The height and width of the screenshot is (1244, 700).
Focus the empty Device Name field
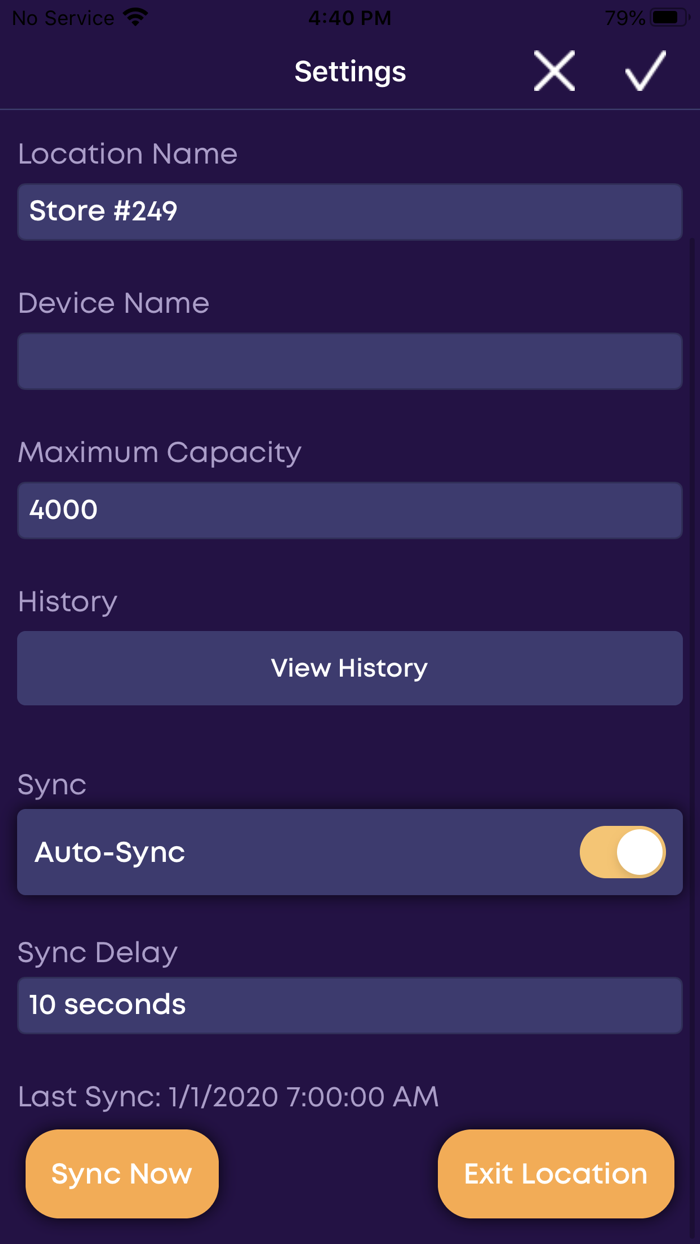pos(350,361)
